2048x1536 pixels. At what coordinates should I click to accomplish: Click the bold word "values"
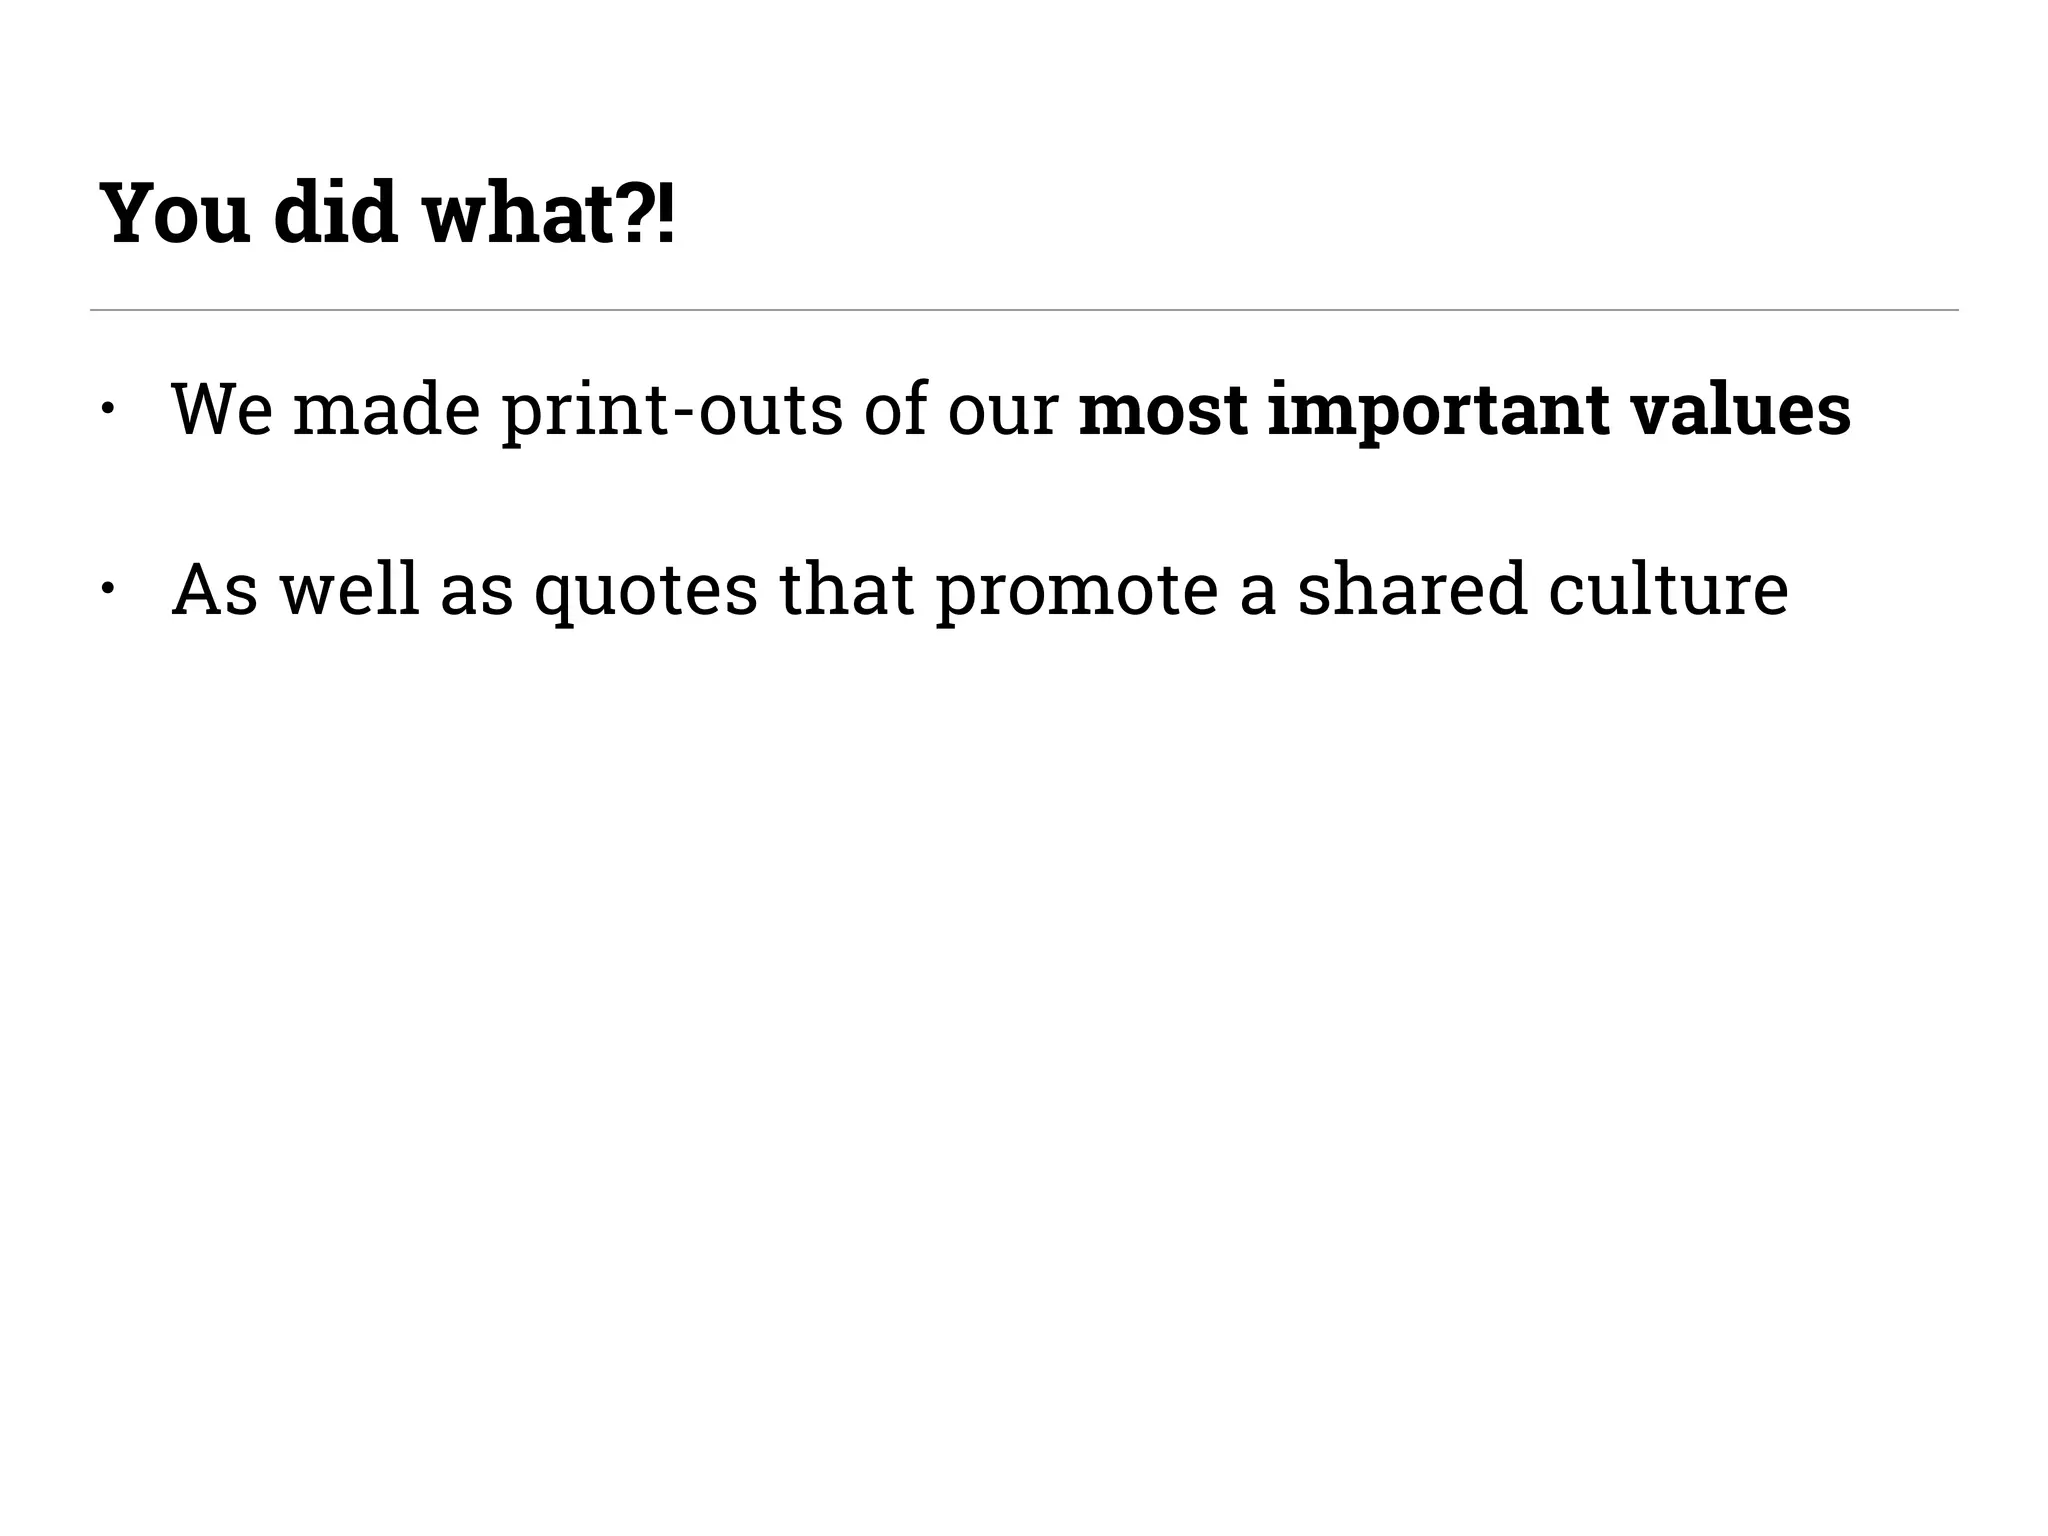[1740, 410]
